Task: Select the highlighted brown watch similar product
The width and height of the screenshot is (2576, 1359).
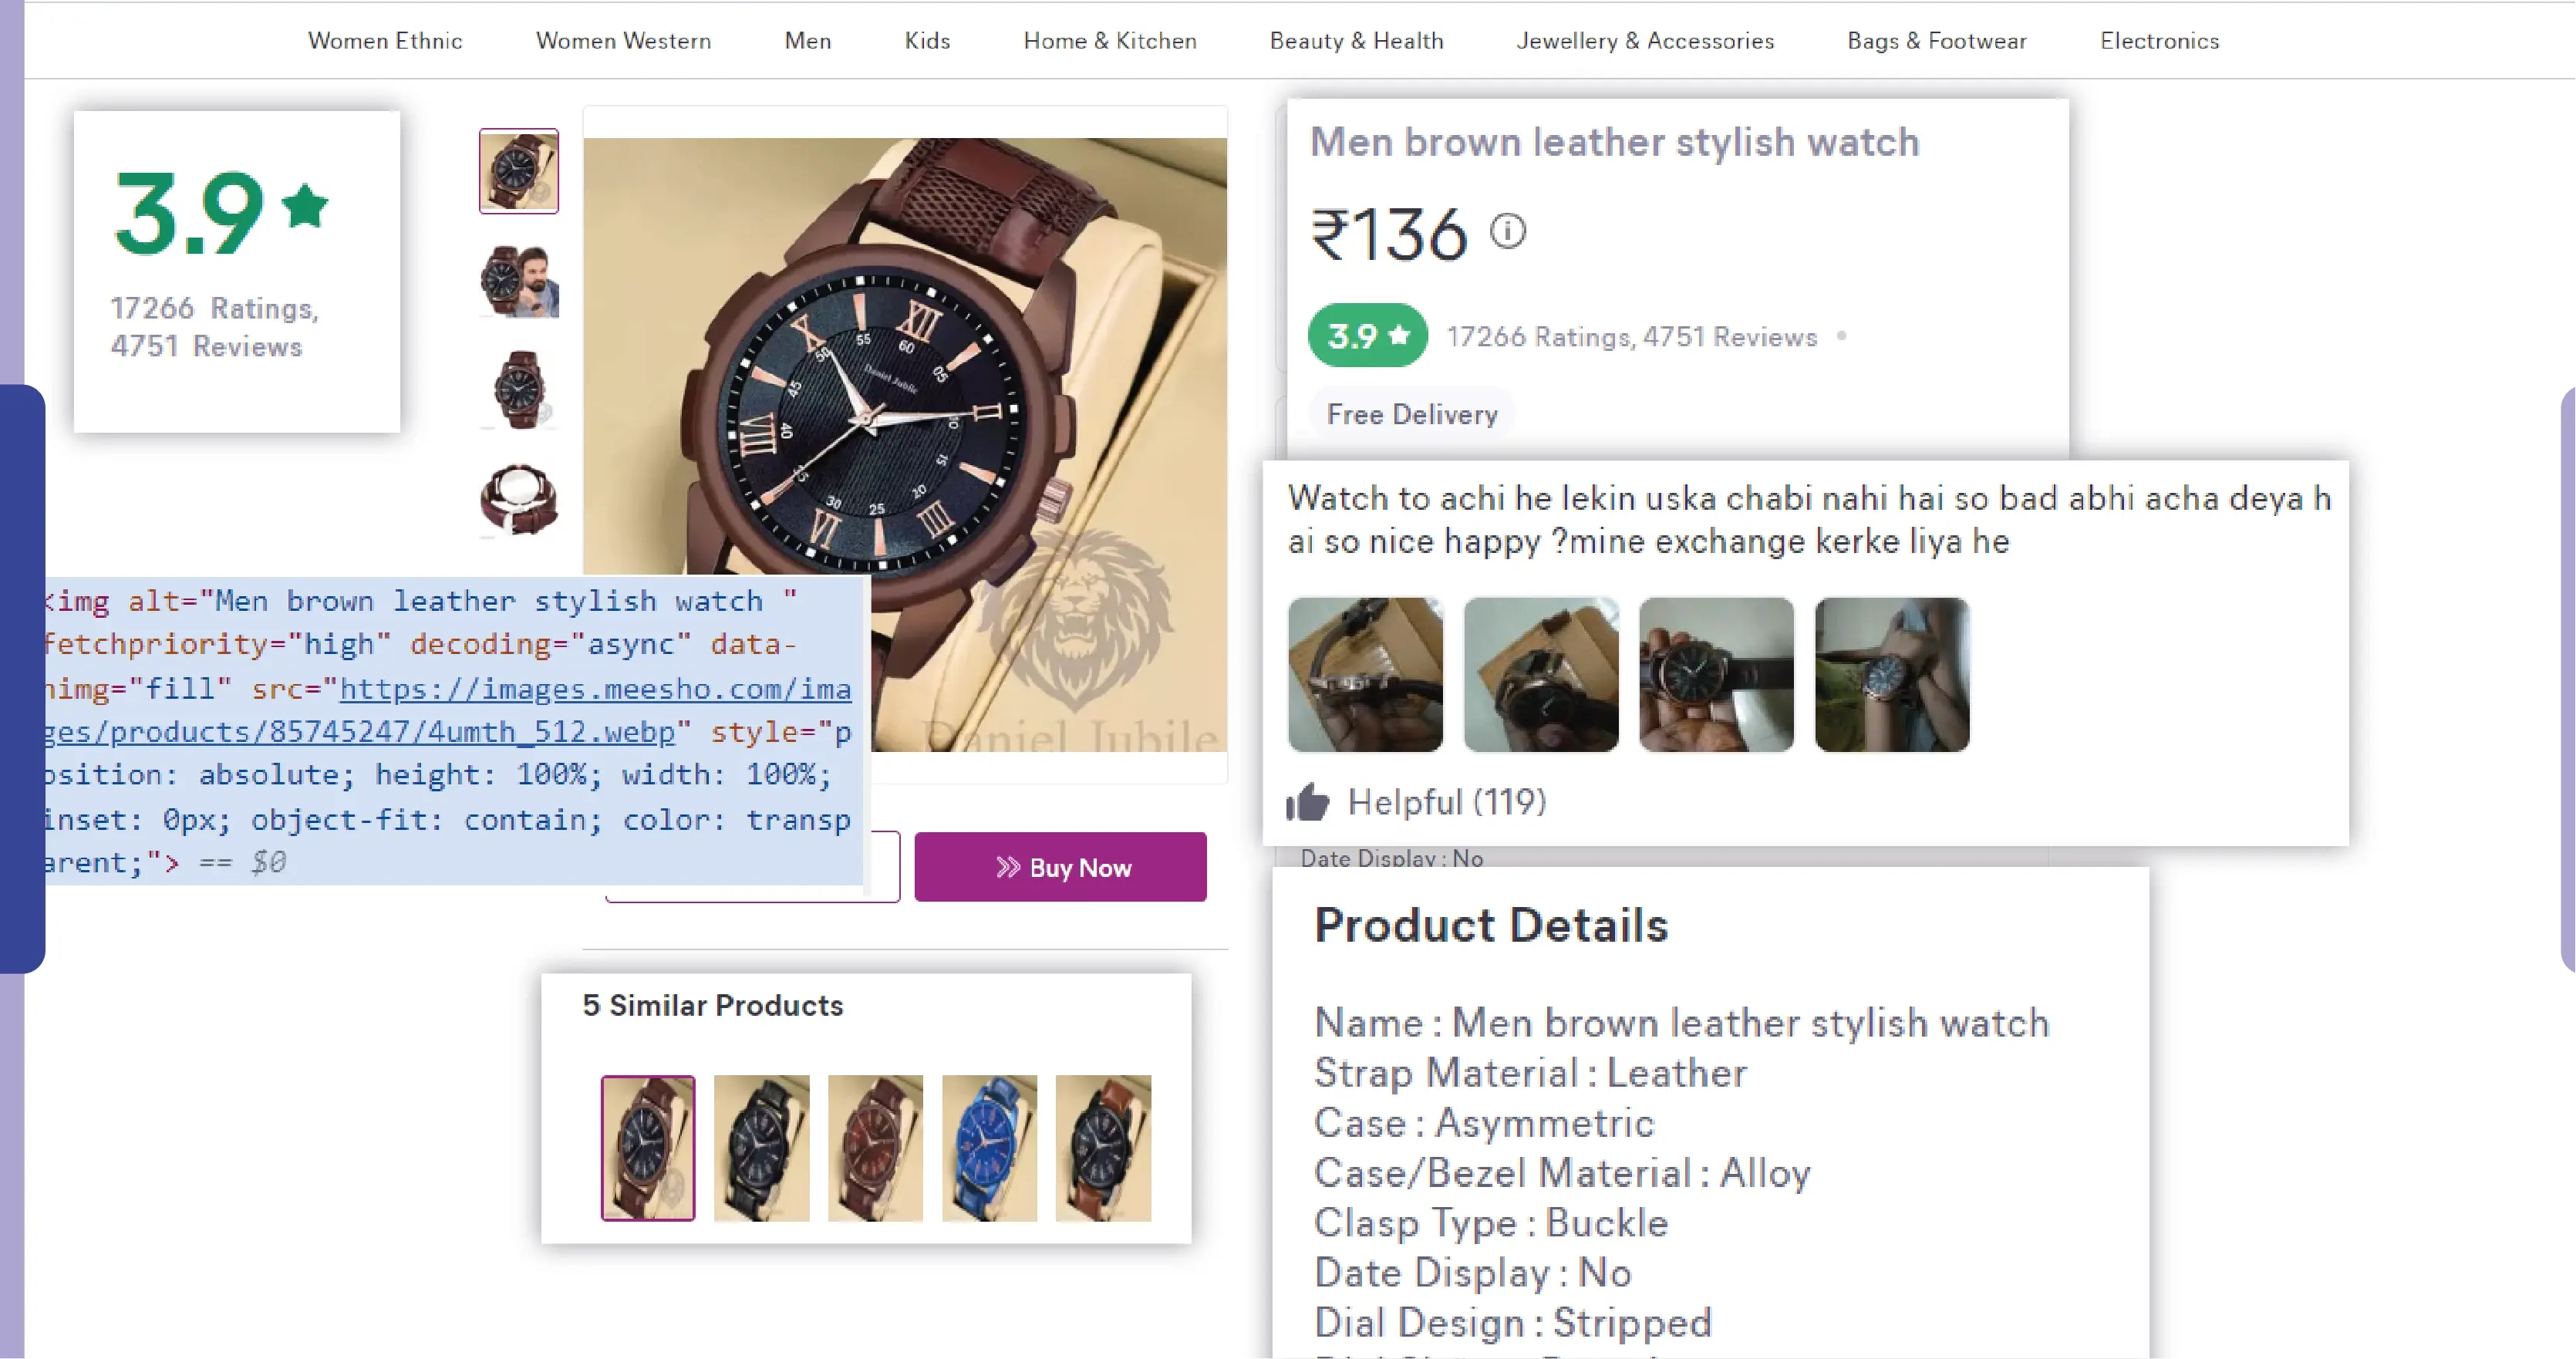Action: coord(647,1148)
